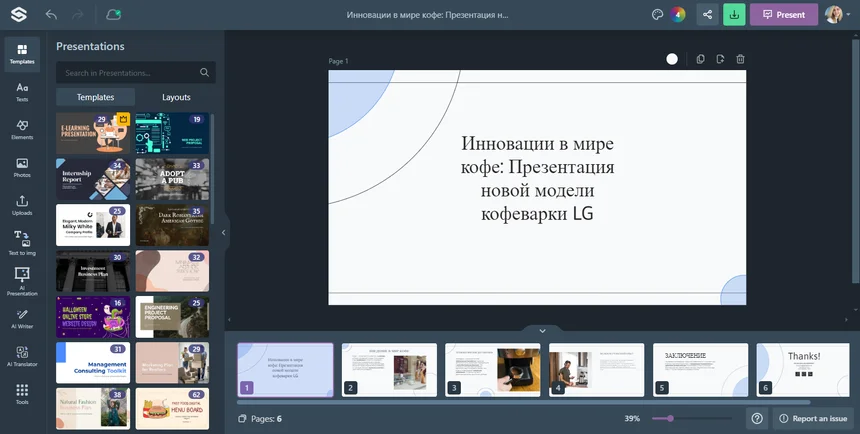Switch to the Layouts tab
Screen dimensions: 860x434
(176, 97)
